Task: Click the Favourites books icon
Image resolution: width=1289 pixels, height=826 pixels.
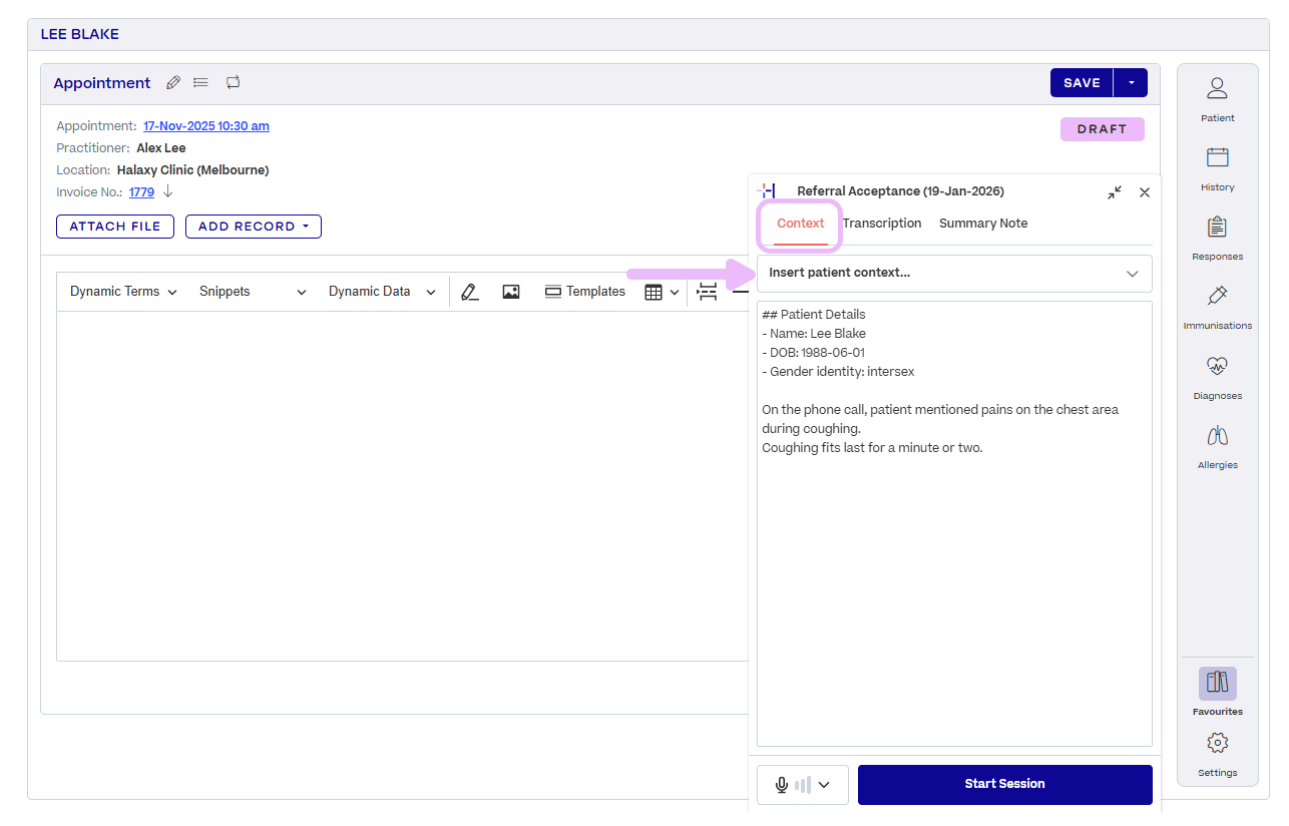Action: tap(1217, 683)
